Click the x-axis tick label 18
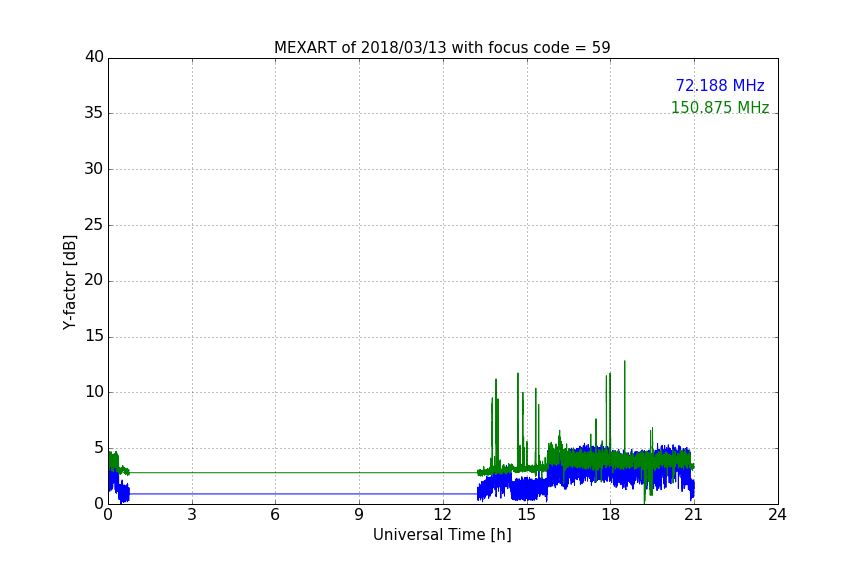Image resolution: width=864 pixels, height=576 pixels. coord(610,516)
